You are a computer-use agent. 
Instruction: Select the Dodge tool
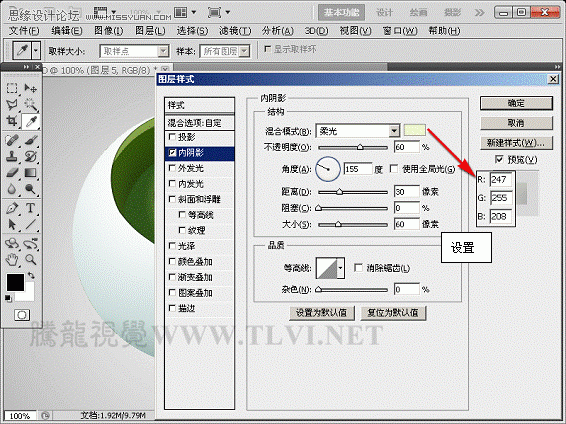[x=30, y=189]
